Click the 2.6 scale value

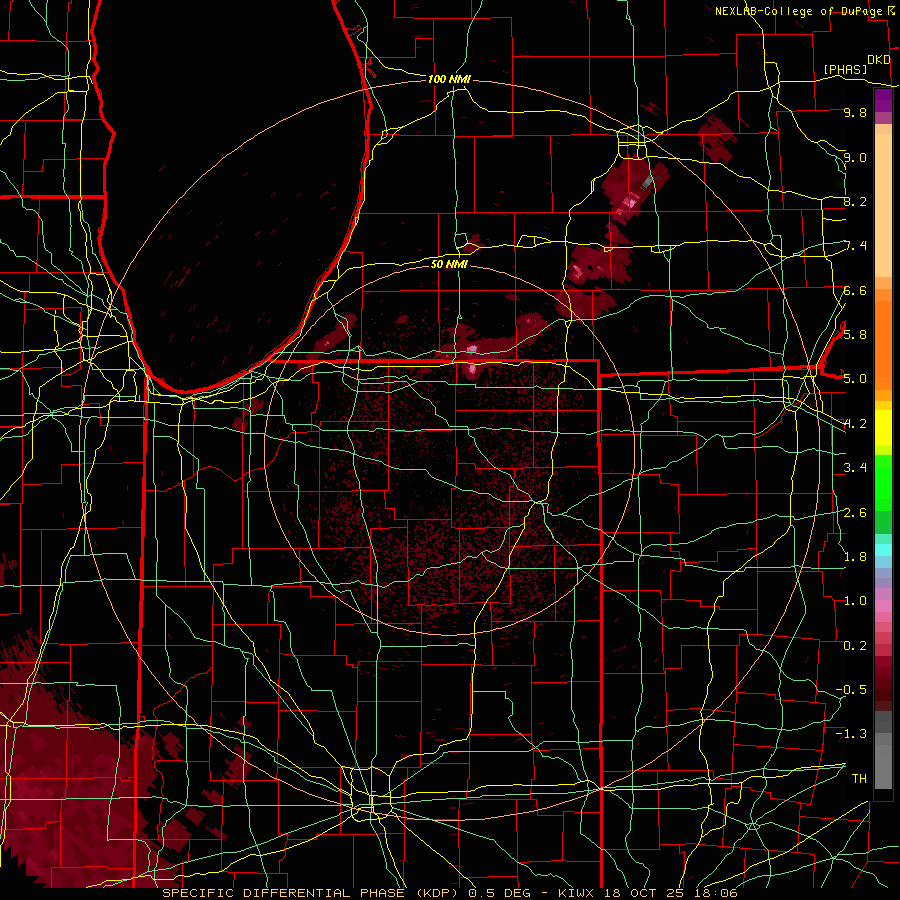point(855,512)
